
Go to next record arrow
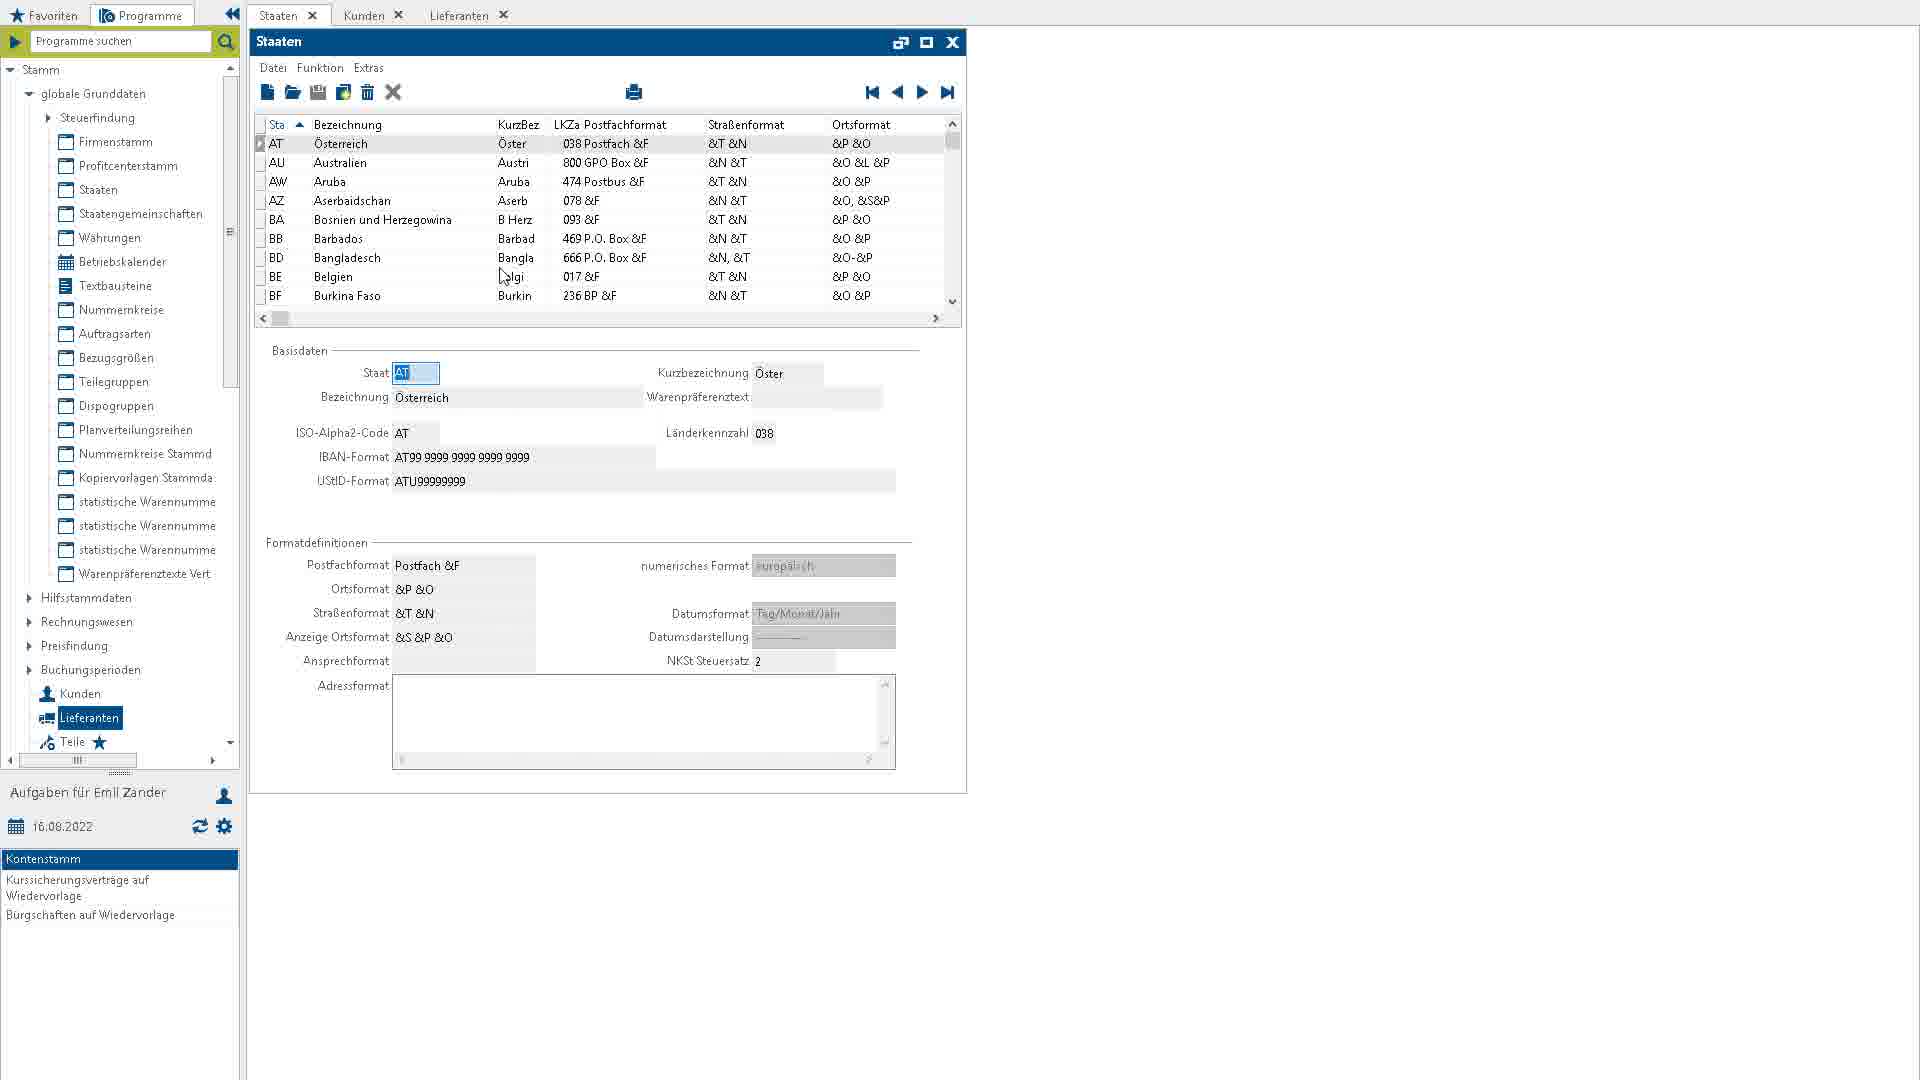(x=922, y=92)
